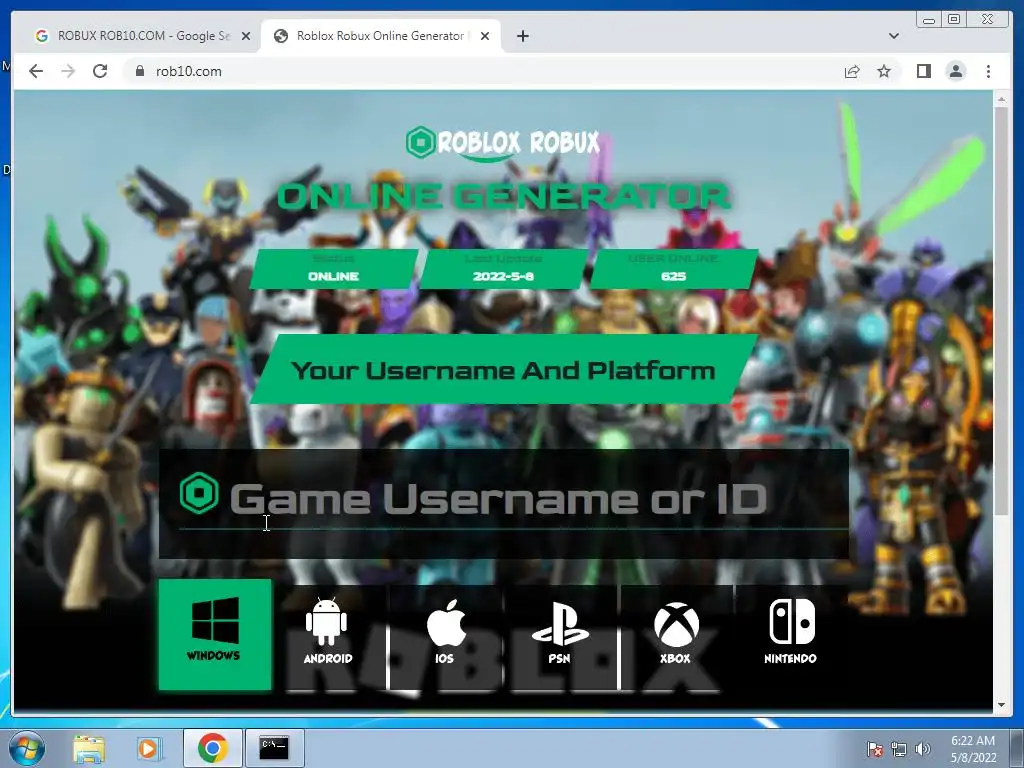Click the network tray icon

tap(899, 750)
